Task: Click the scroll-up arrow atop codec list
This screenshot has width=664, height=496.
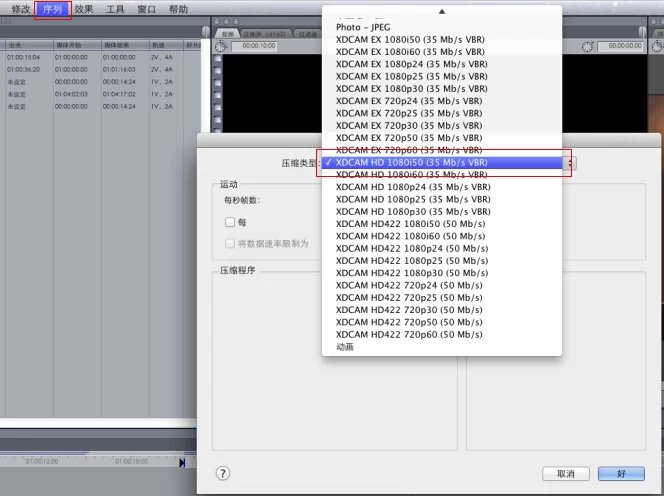Action: 442,11
